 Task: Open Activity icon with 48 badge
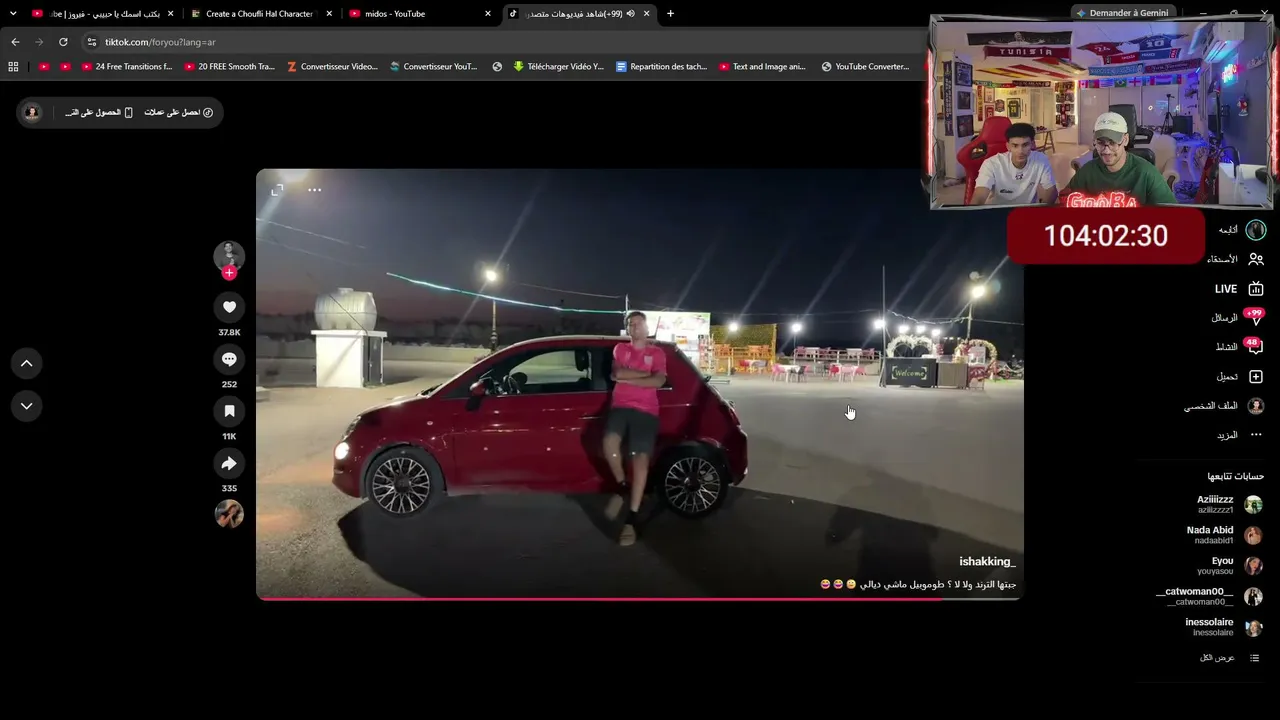pyautogui.click(x=1255, y=347)
